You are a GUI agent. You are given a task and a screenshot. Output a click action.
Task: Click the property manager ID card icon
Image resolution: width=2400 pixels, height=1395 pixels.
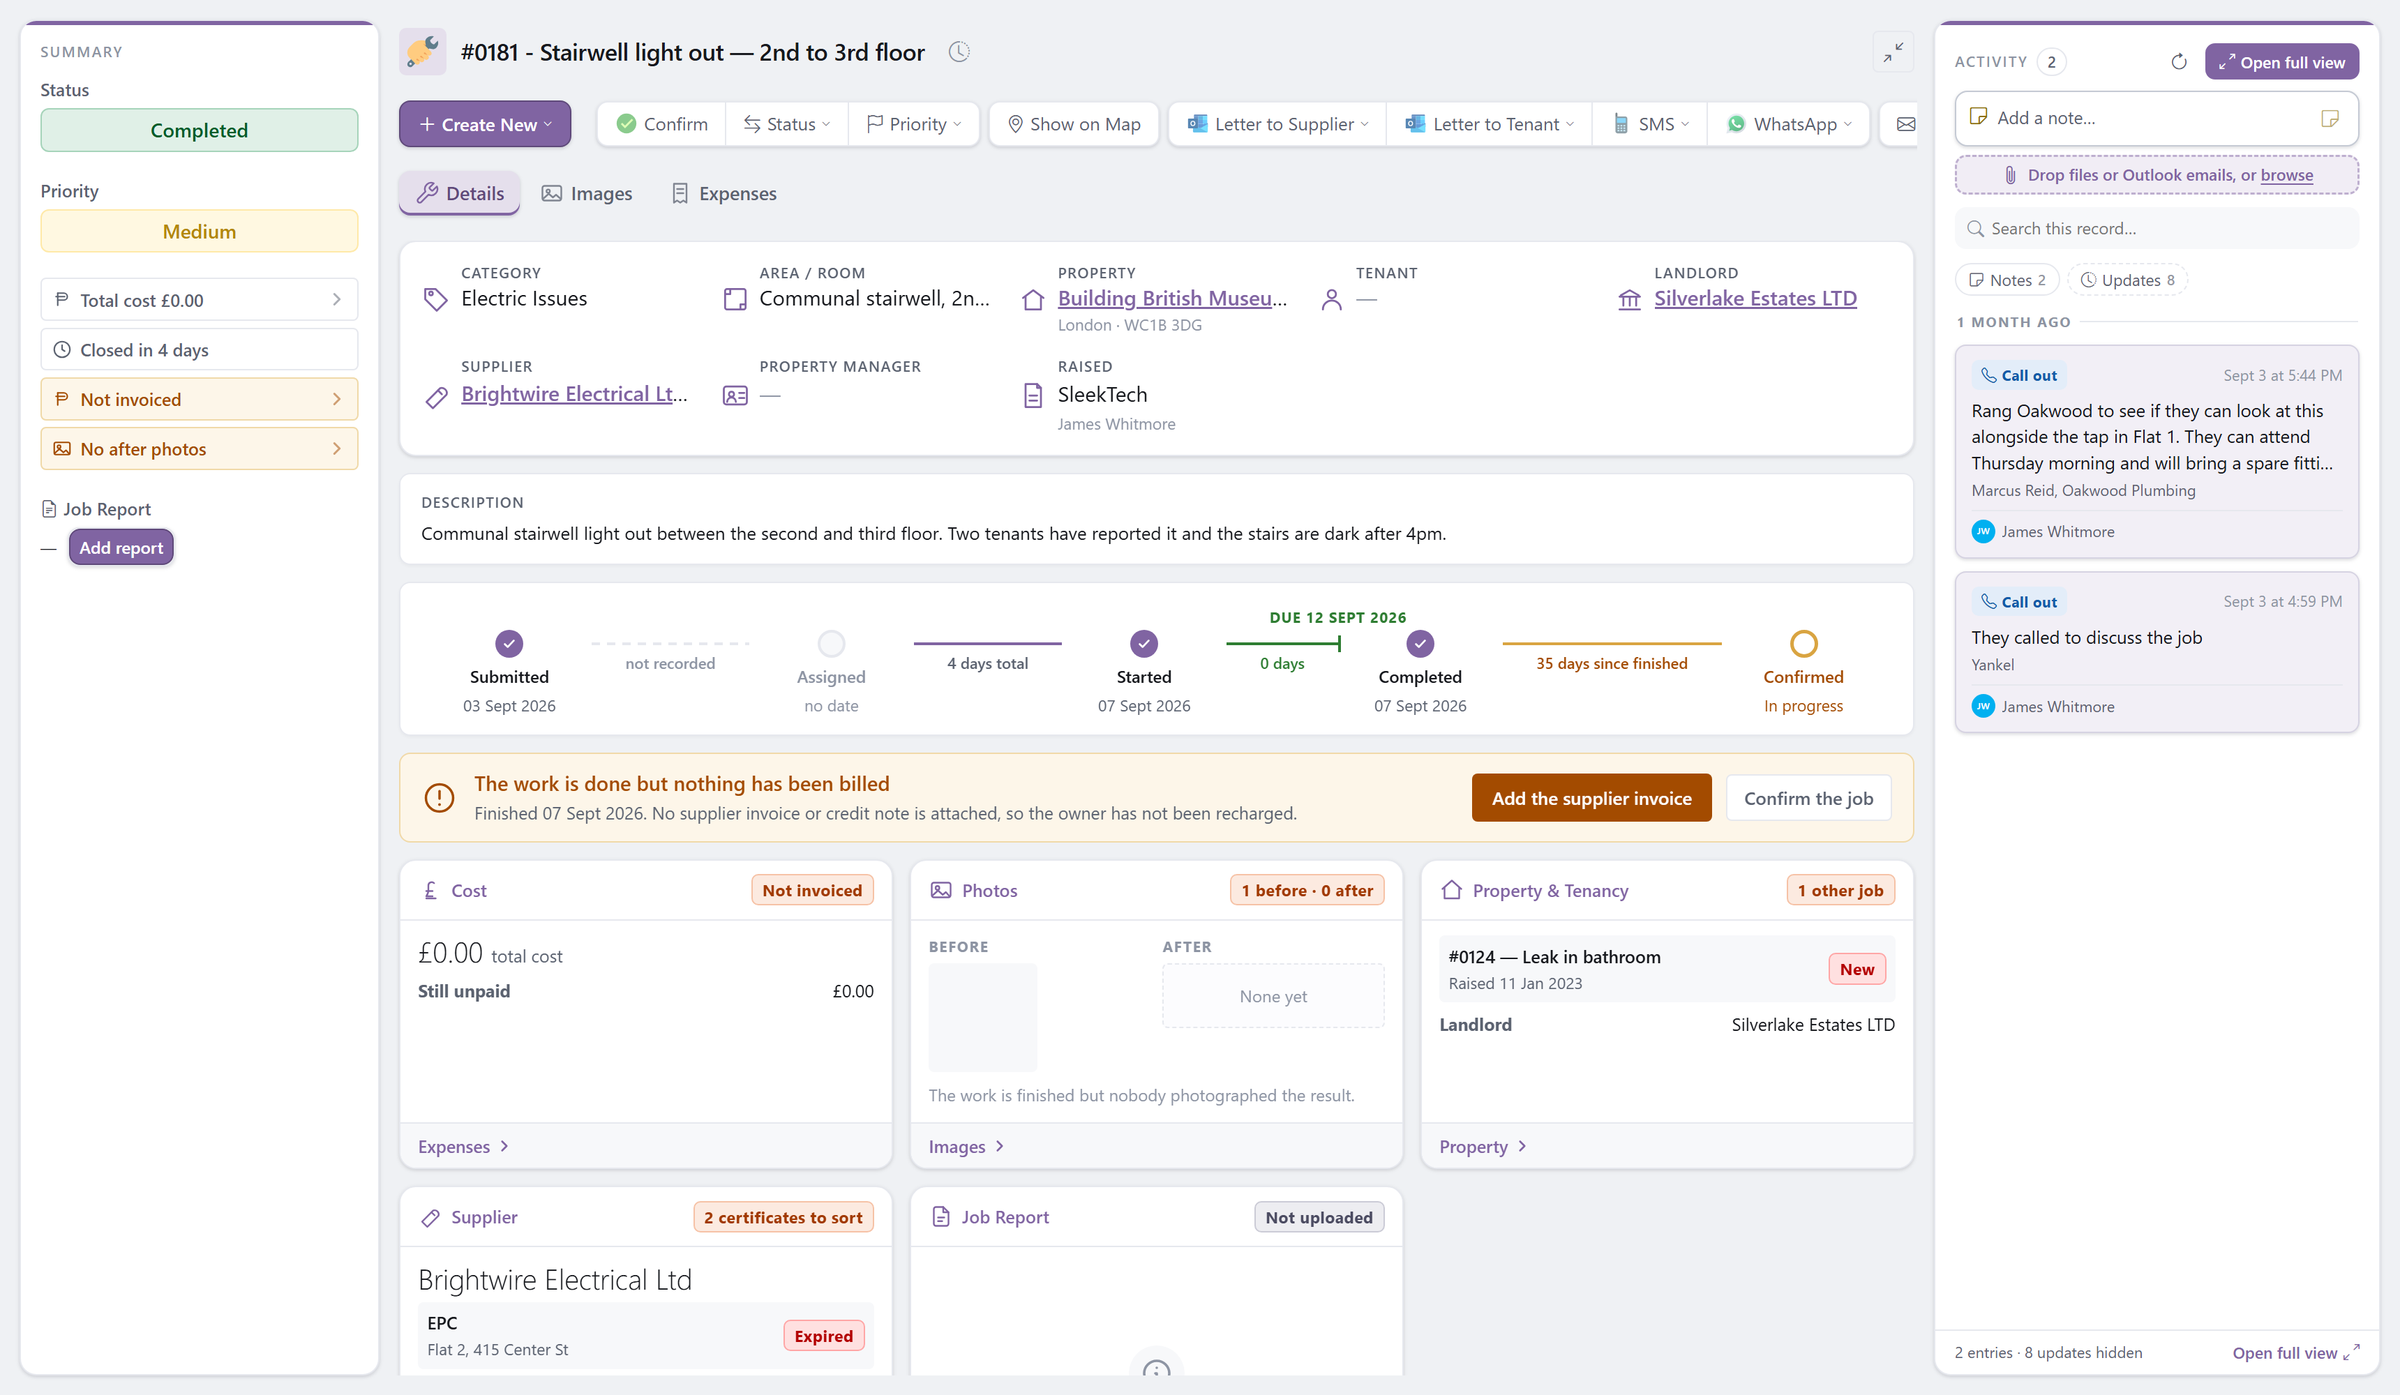(735, 396)
